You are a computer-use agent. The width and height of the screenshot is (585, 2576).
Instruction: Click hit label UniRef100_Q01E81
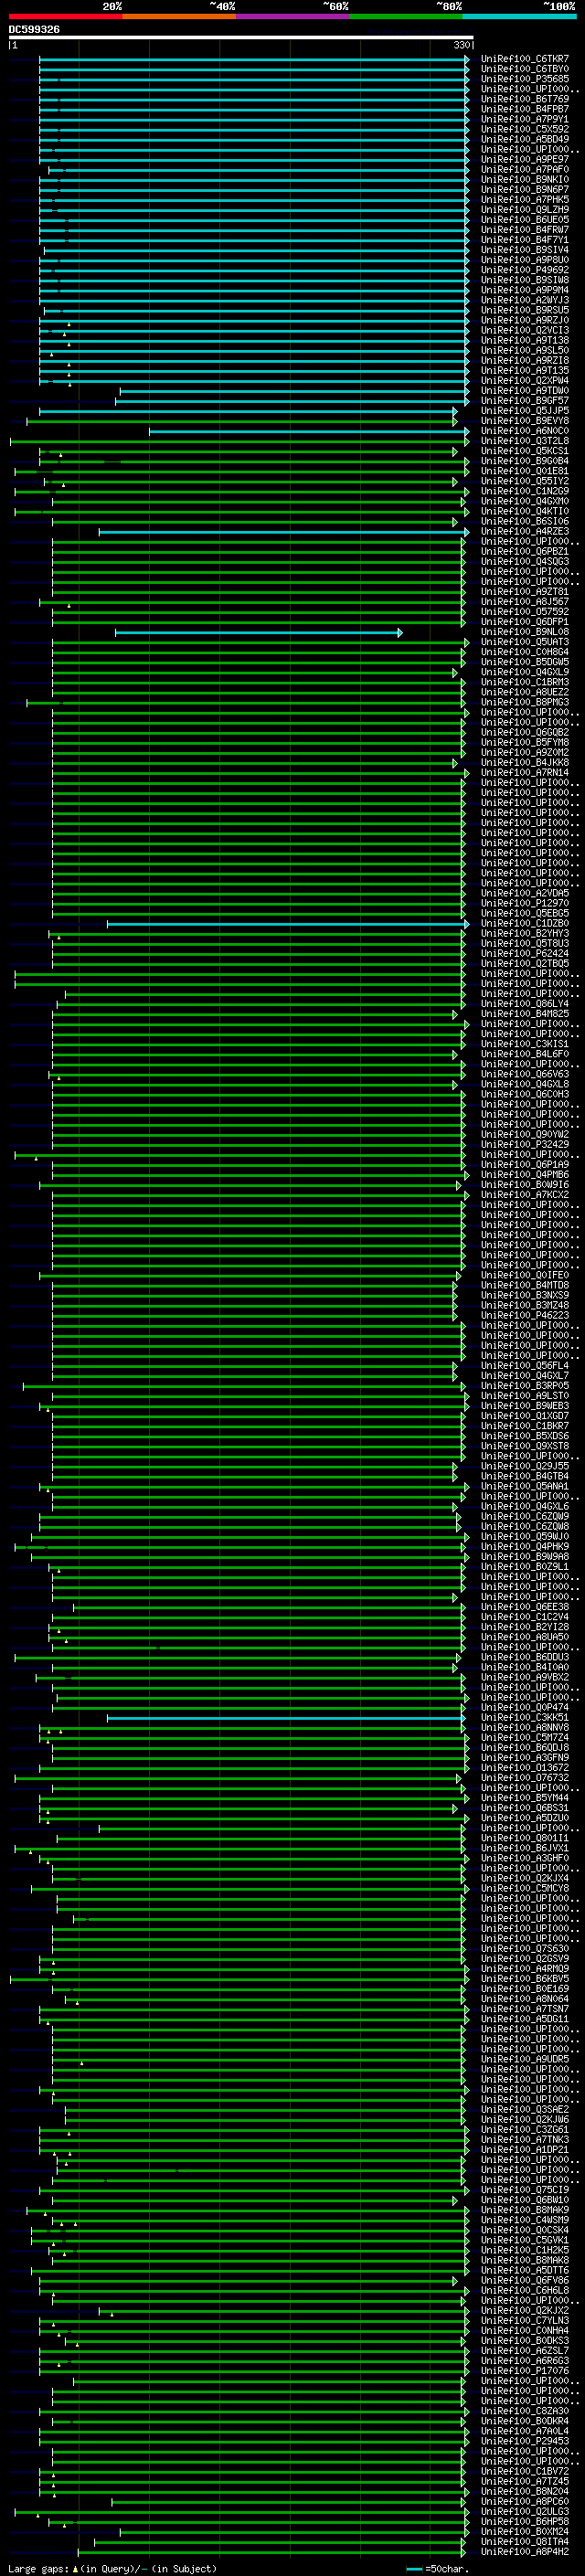[525, 471]
